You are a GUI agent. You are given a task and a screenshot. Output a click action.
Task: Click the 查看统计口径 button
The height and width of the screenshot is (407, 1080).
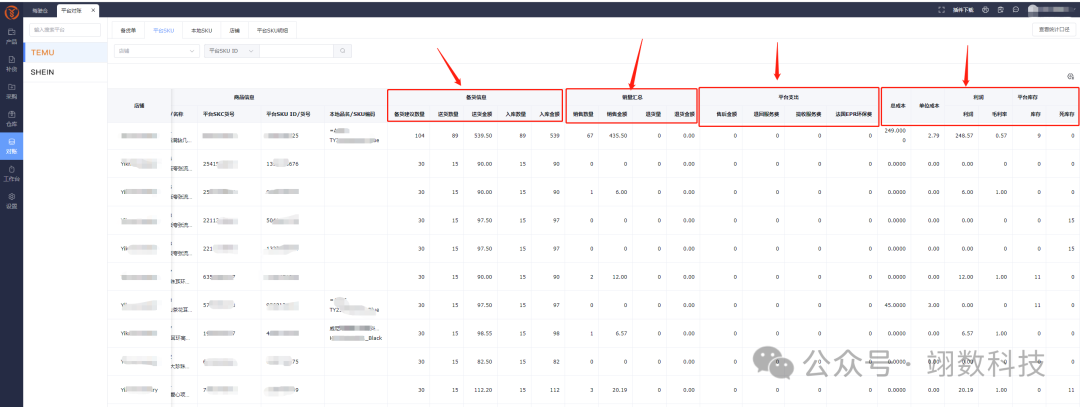[x=1054, y=30]
